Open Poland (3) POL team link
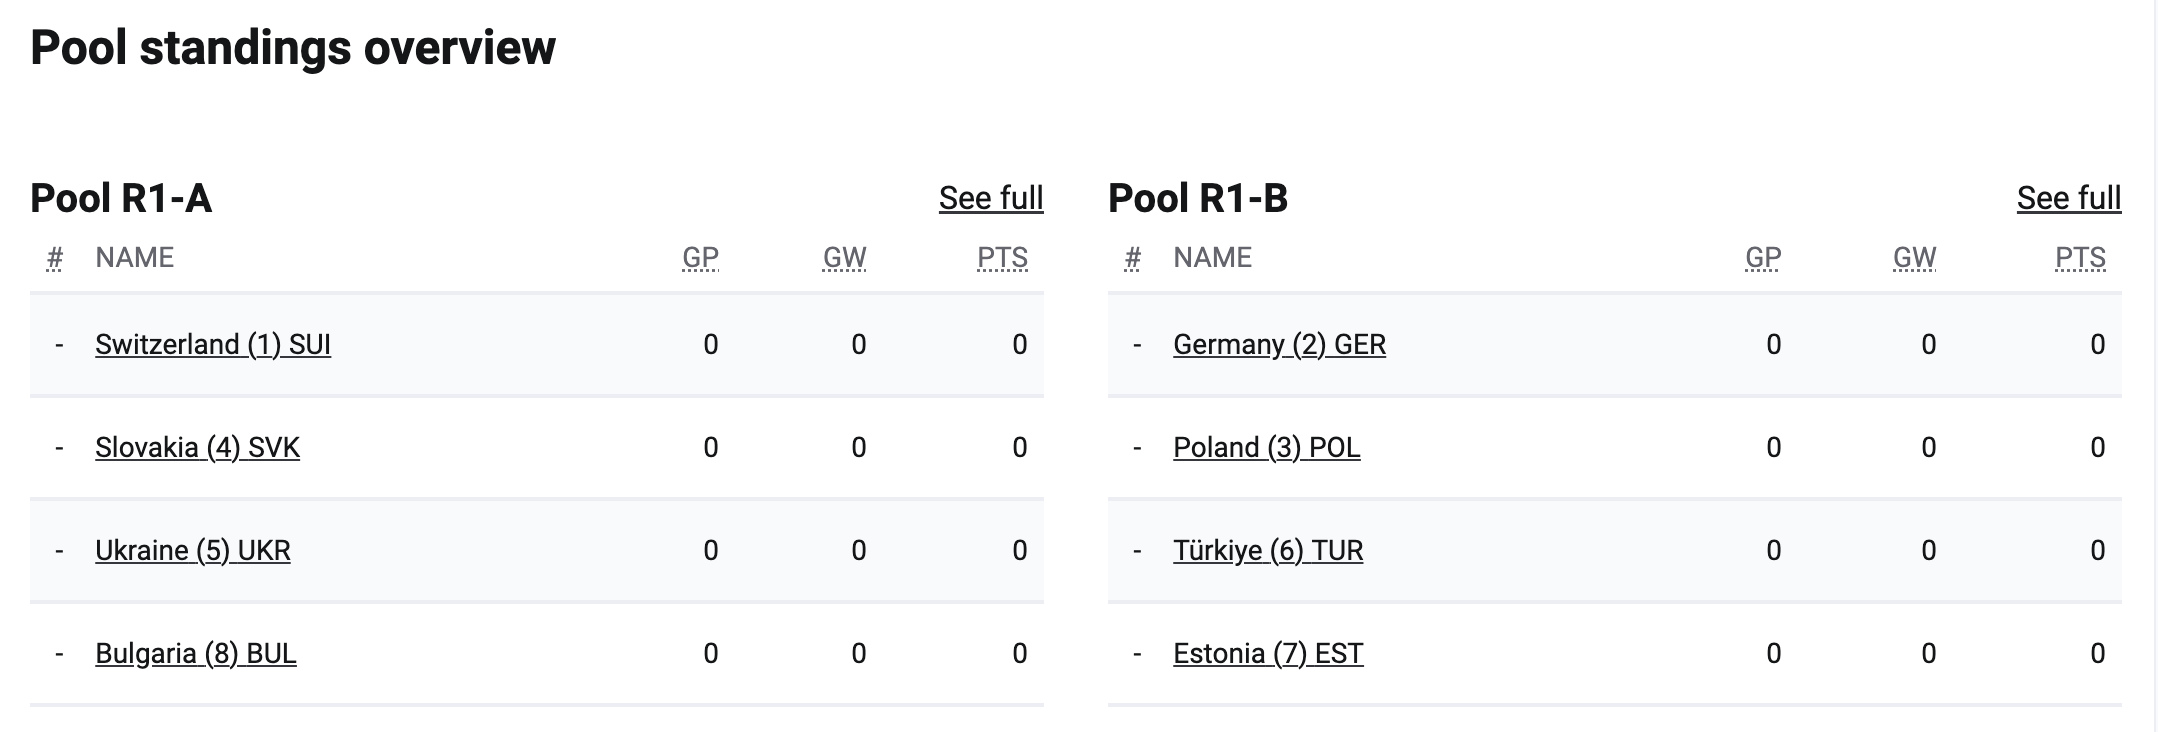The image size is (2158, 732). (1266, 447)
